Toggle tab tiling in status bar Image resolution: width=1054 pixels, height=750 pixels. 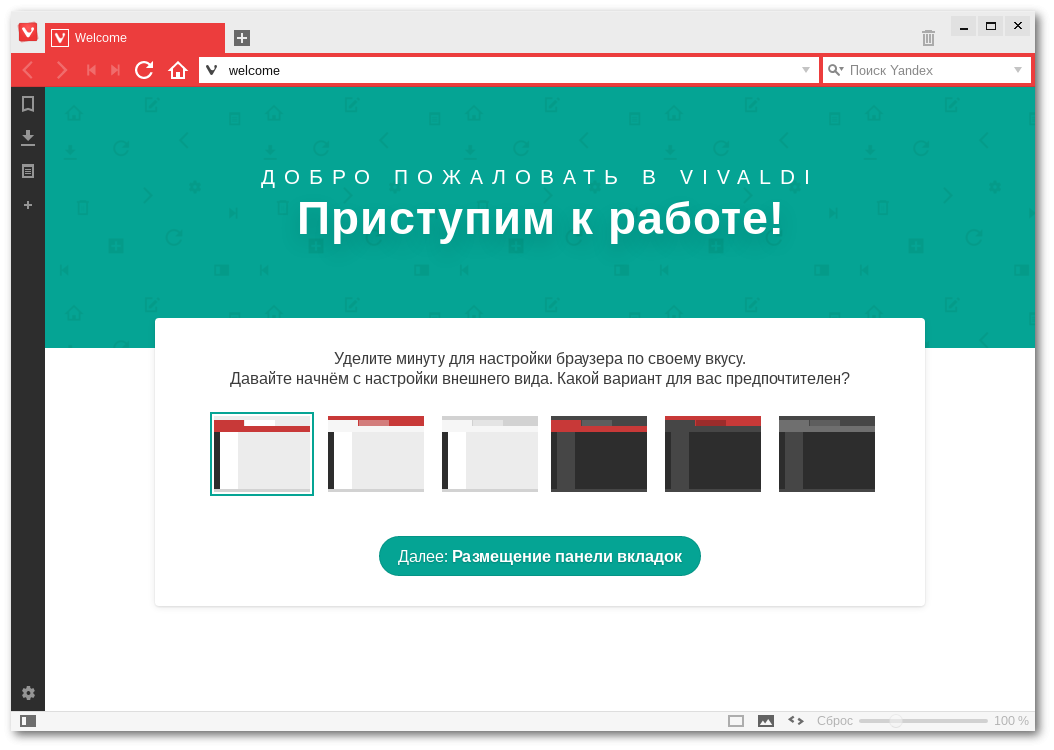[736, 721]
